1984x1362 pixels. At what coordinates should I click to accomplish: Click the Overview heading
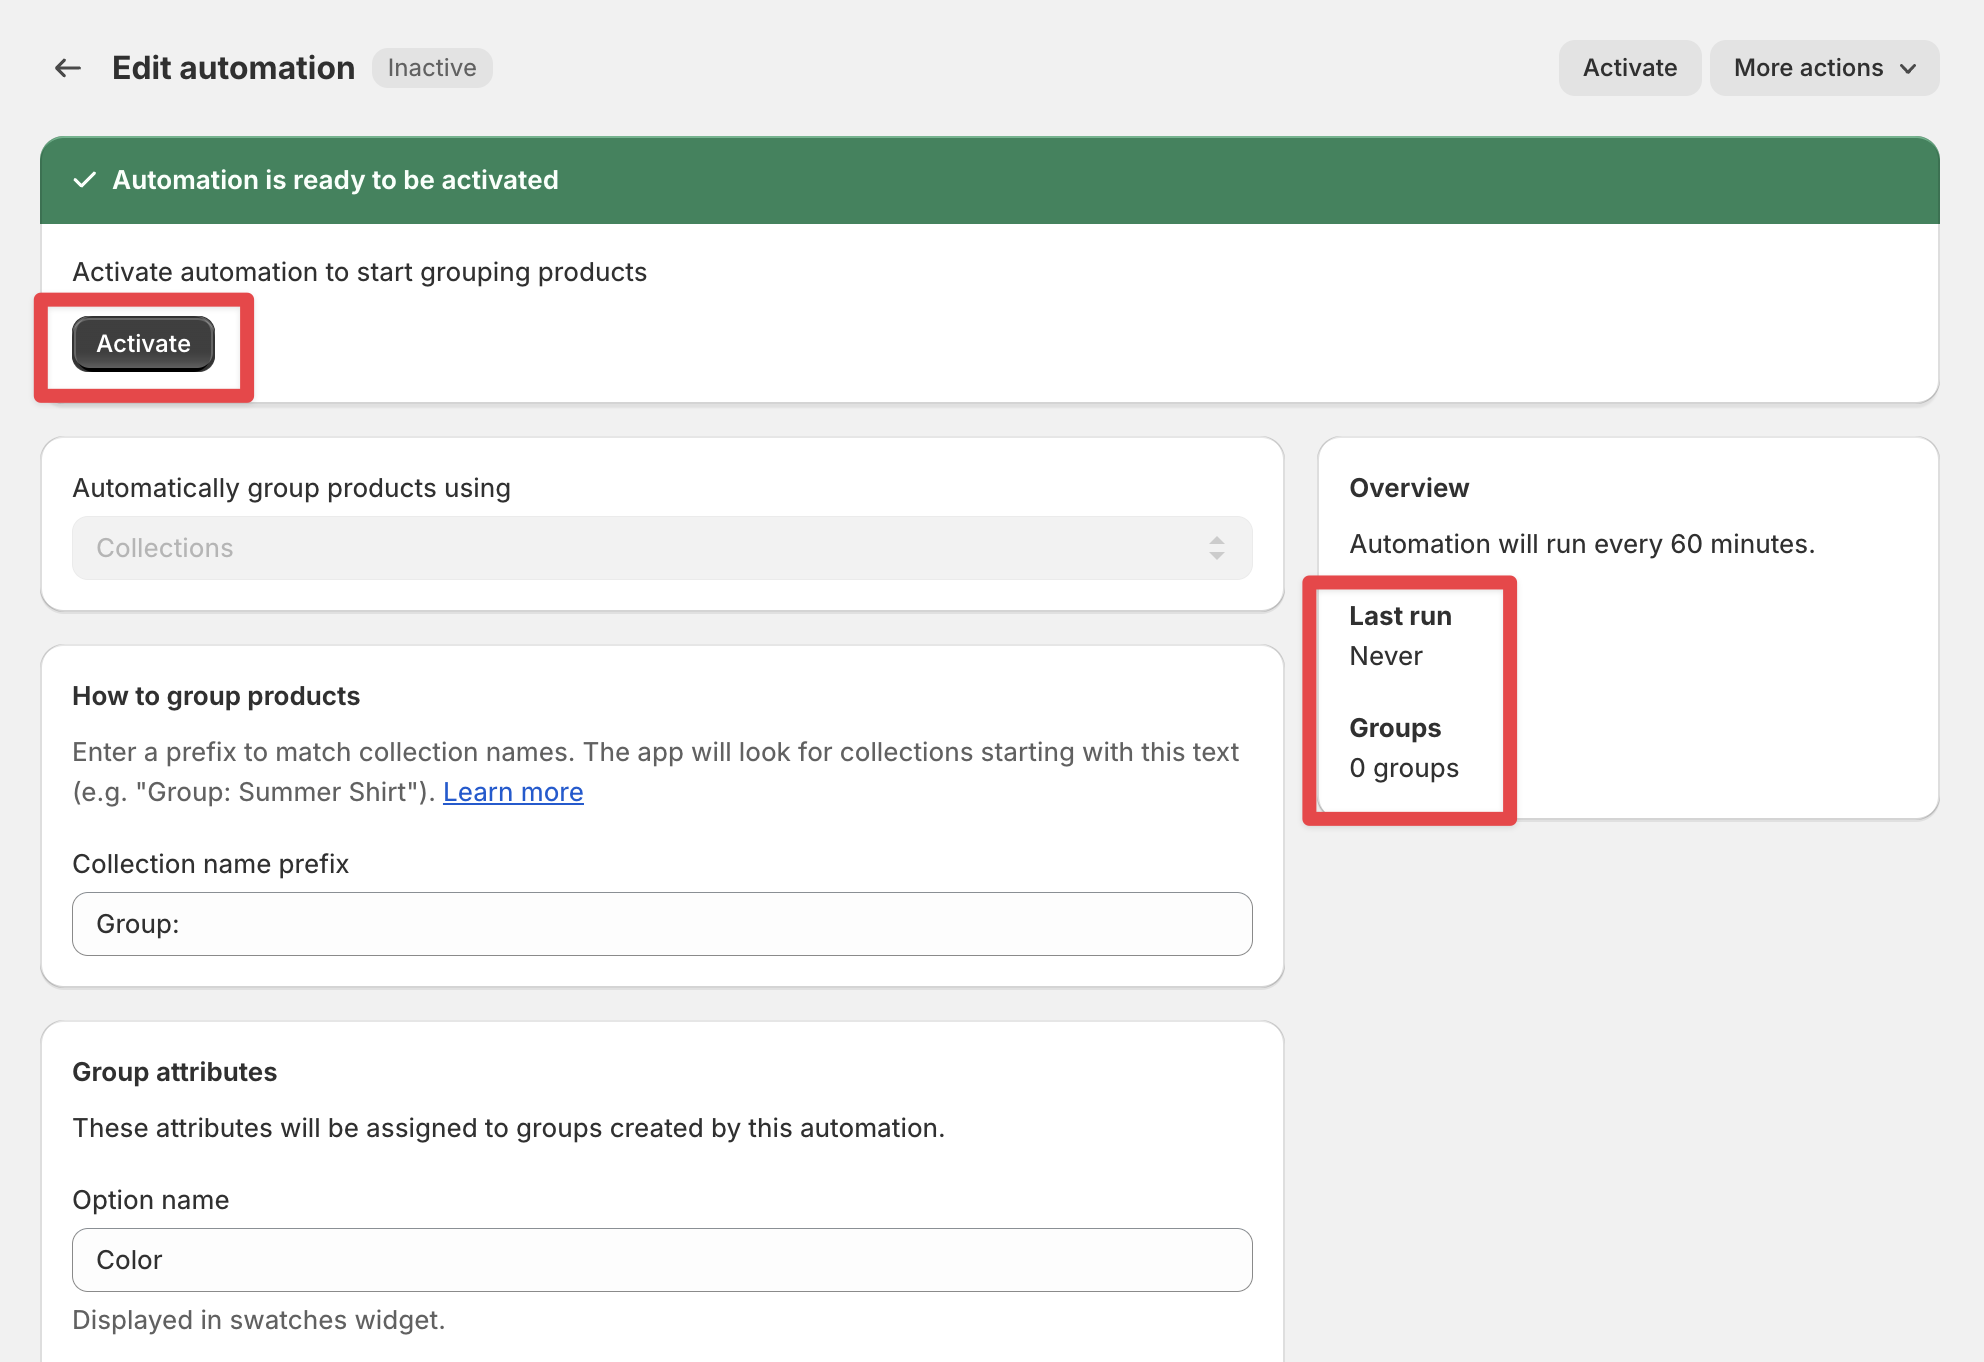coord(1408,488)
